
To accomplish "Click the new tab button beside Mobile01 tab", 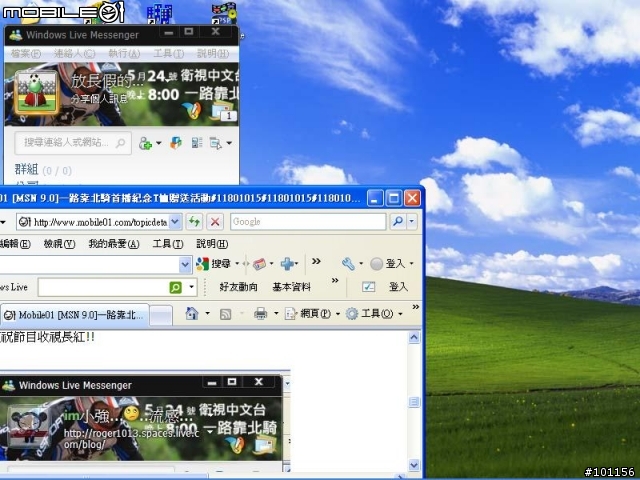I will (161, 316).
